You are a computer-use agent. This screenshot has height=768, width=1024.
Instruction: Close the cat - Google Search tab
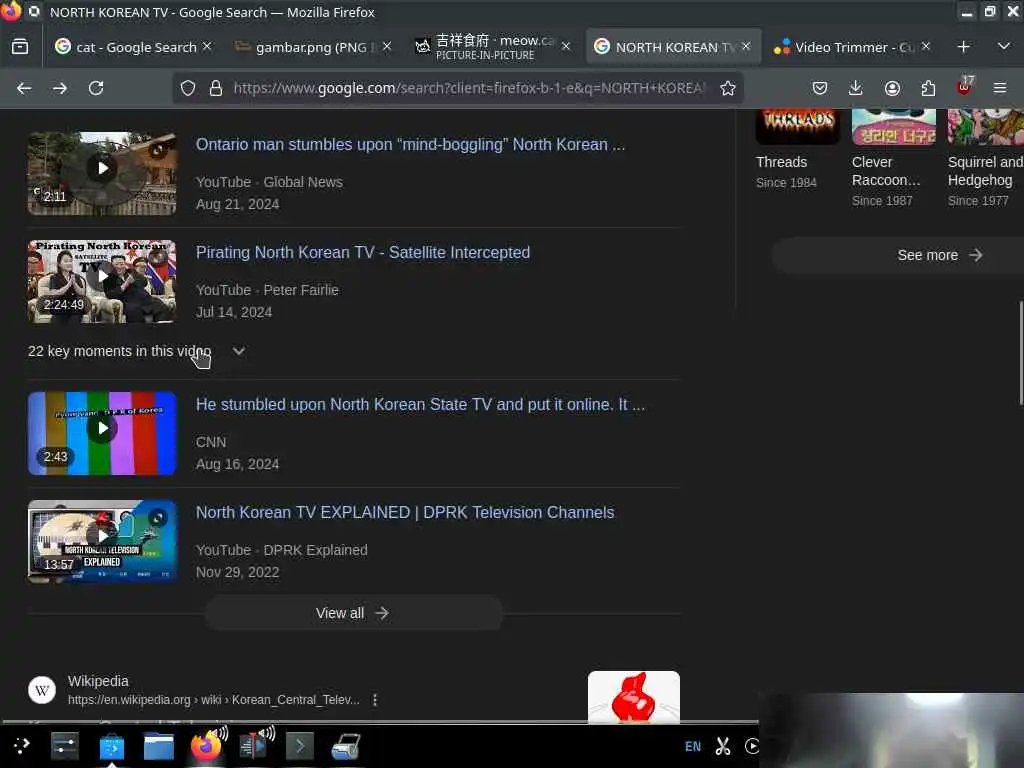[207, 46]
